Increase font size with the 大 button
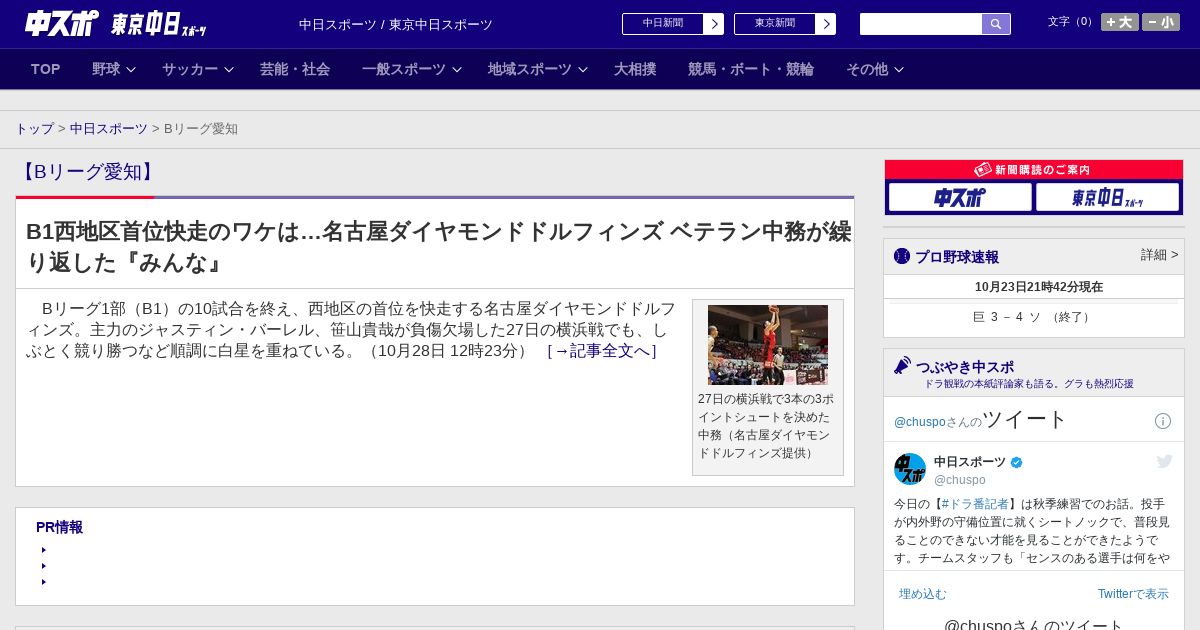 pyautogui.click(x=1120, y=22)
